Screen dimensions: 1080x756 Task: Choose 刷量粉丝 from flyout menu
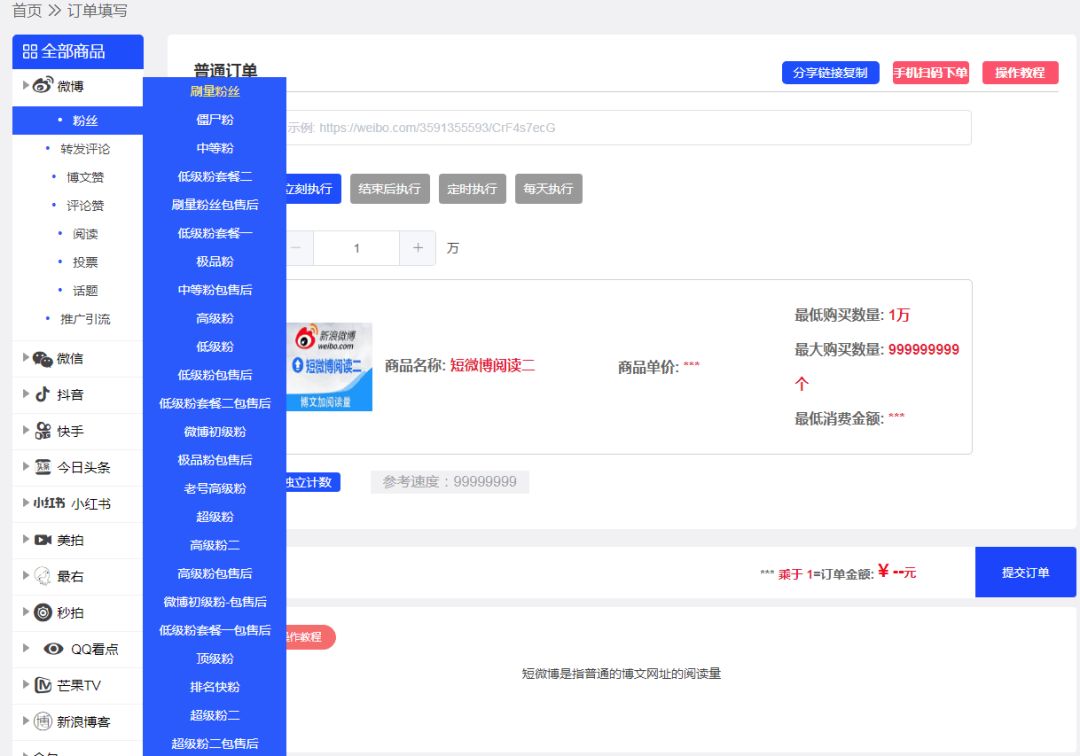click(215, 91)
